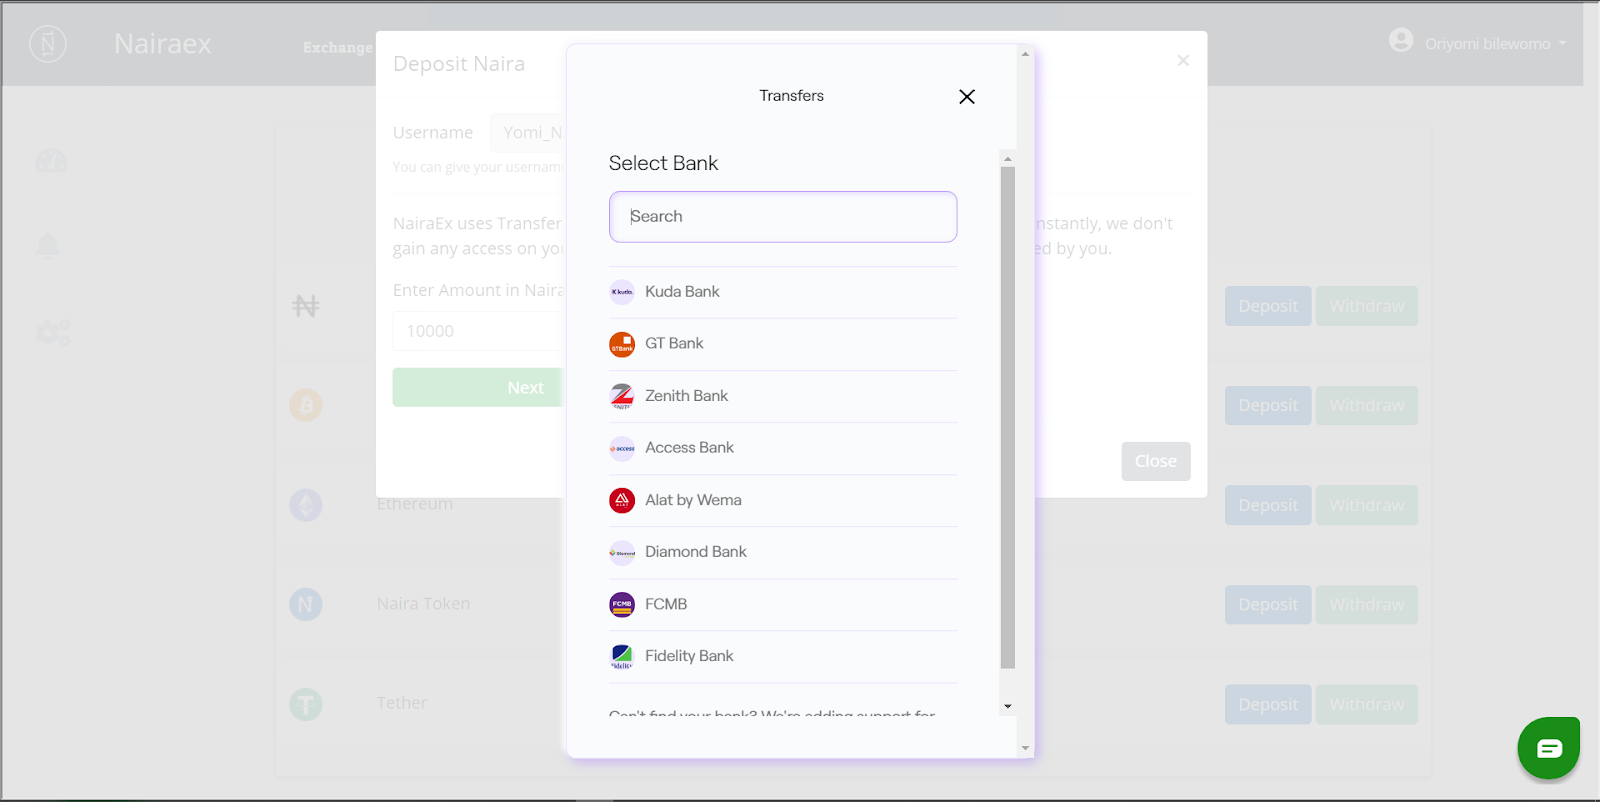Viewport: 1600px width, 802px height.
Task: Close the Deposit Naira dialog with X
Action: [x=1183, y=61]
